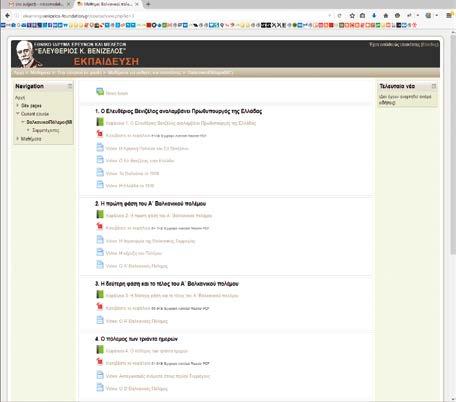Click first video page icon in section 4
This screenshot has height=402, width=456.
point(100,375)
